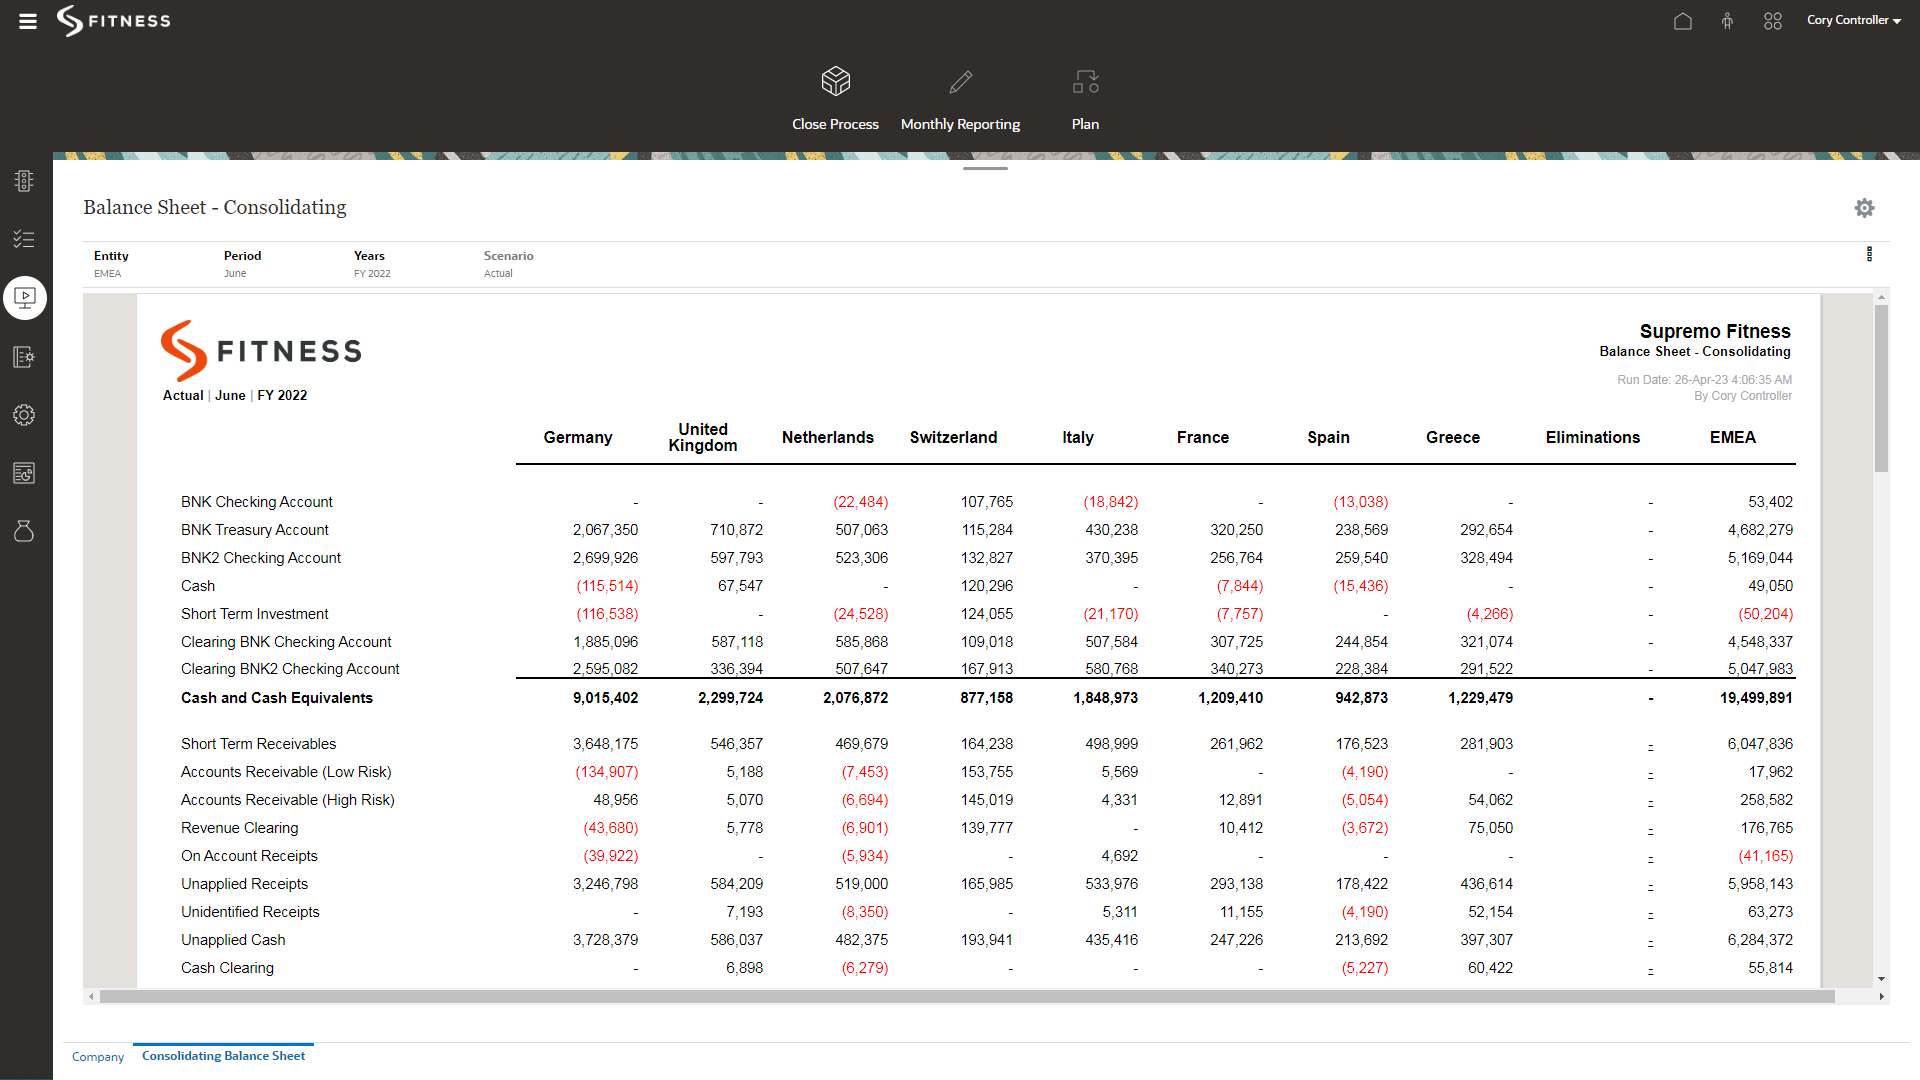Open the Navigator four-circles icon

[1773, 21]
